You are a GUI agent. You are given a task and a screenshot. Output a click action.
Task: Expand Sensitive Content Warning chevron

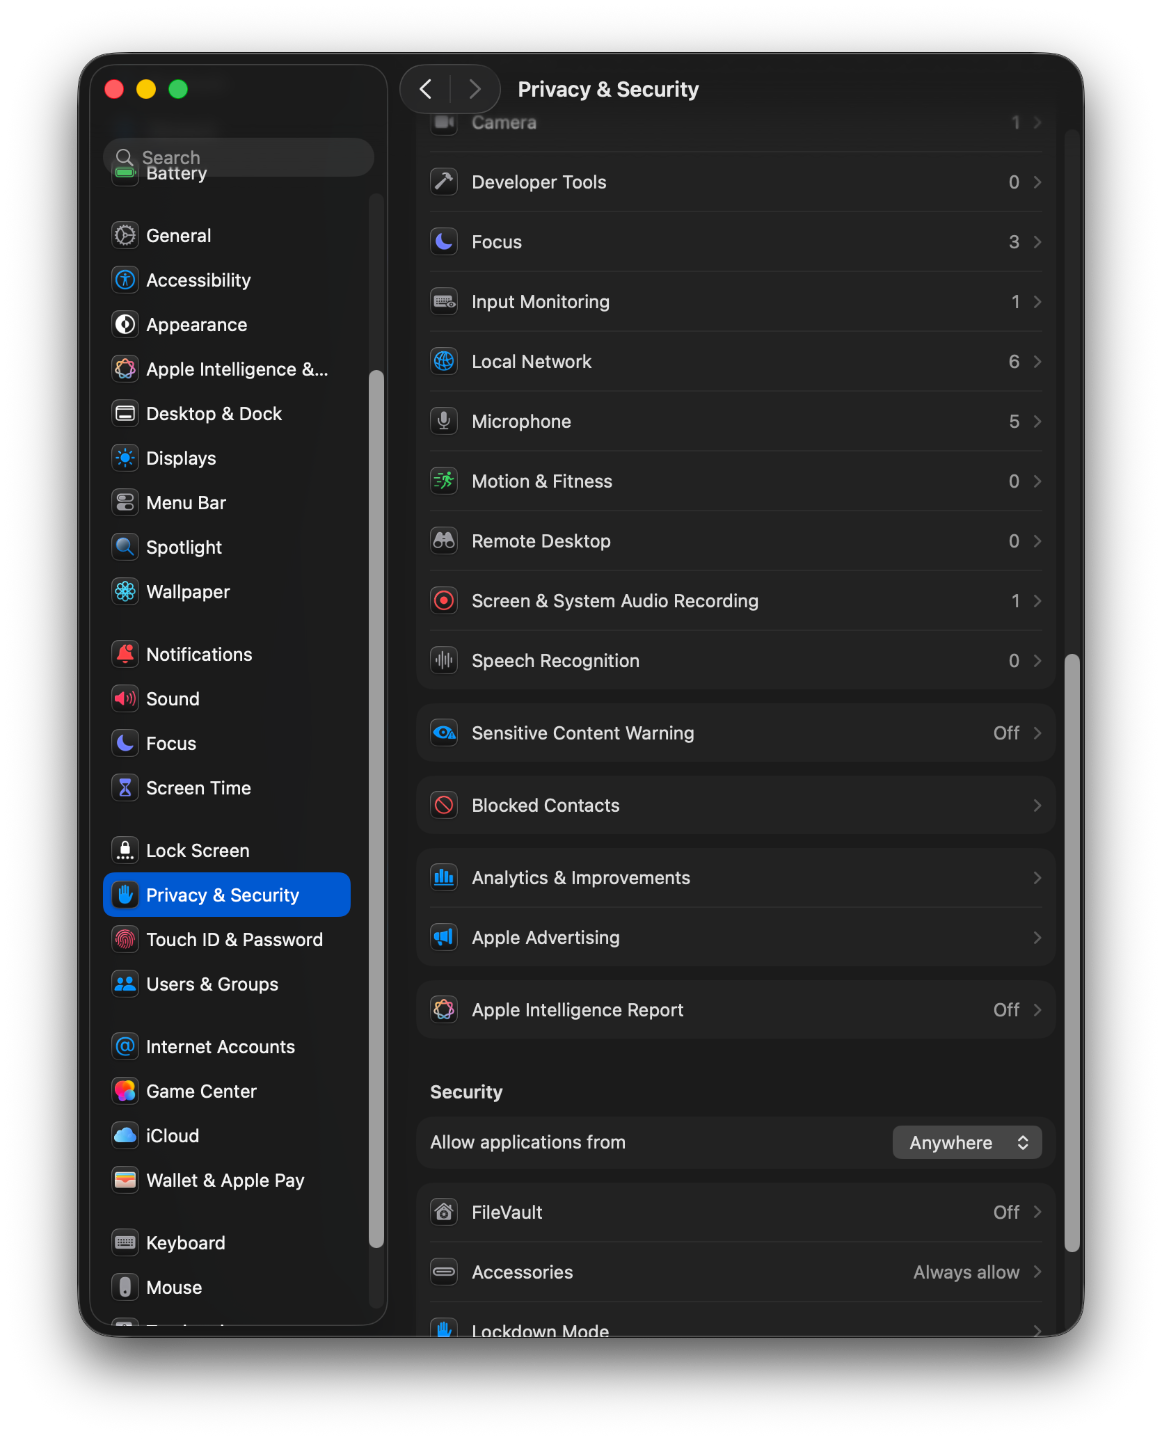point(1037,733)
